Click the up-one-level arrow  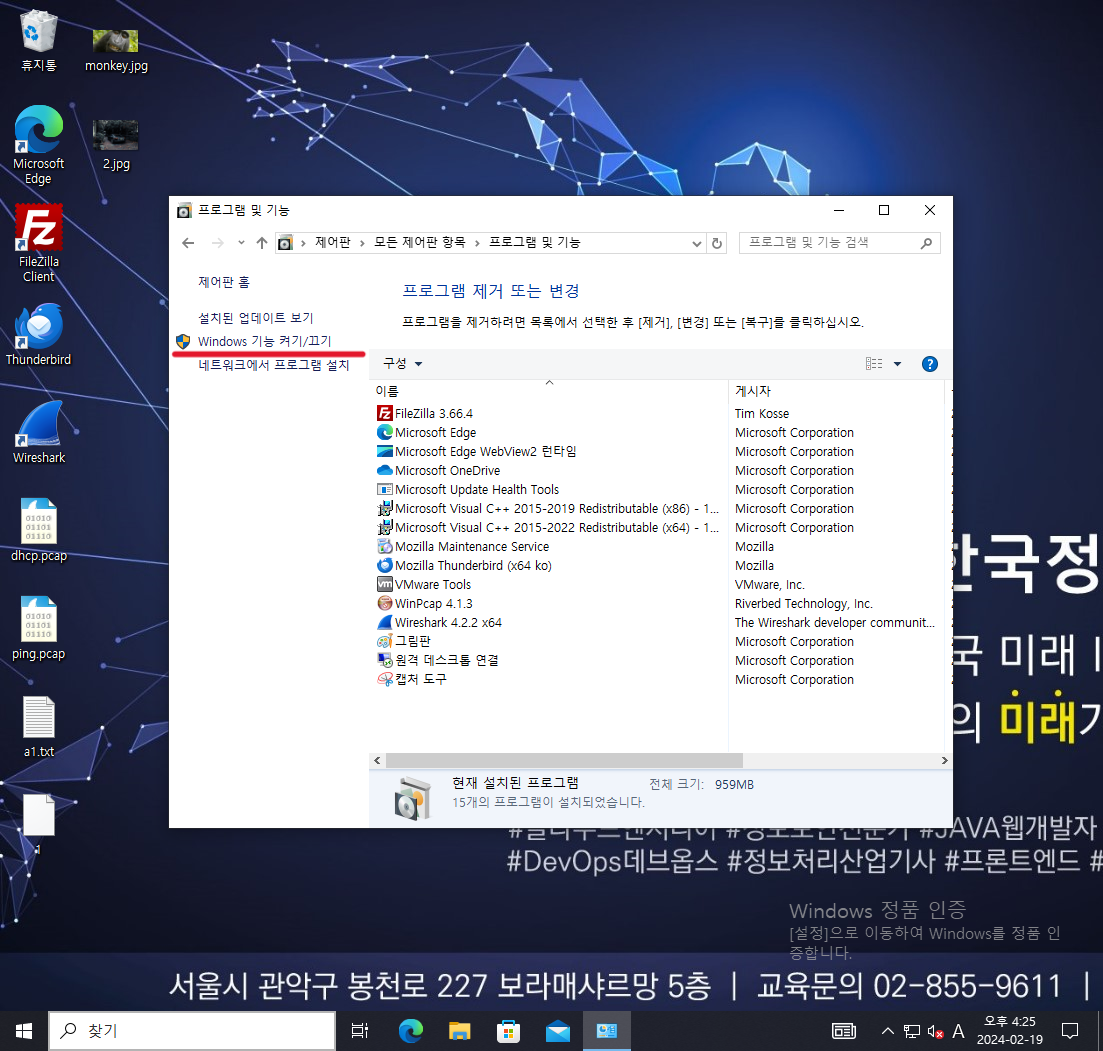(x=262, y=243)
